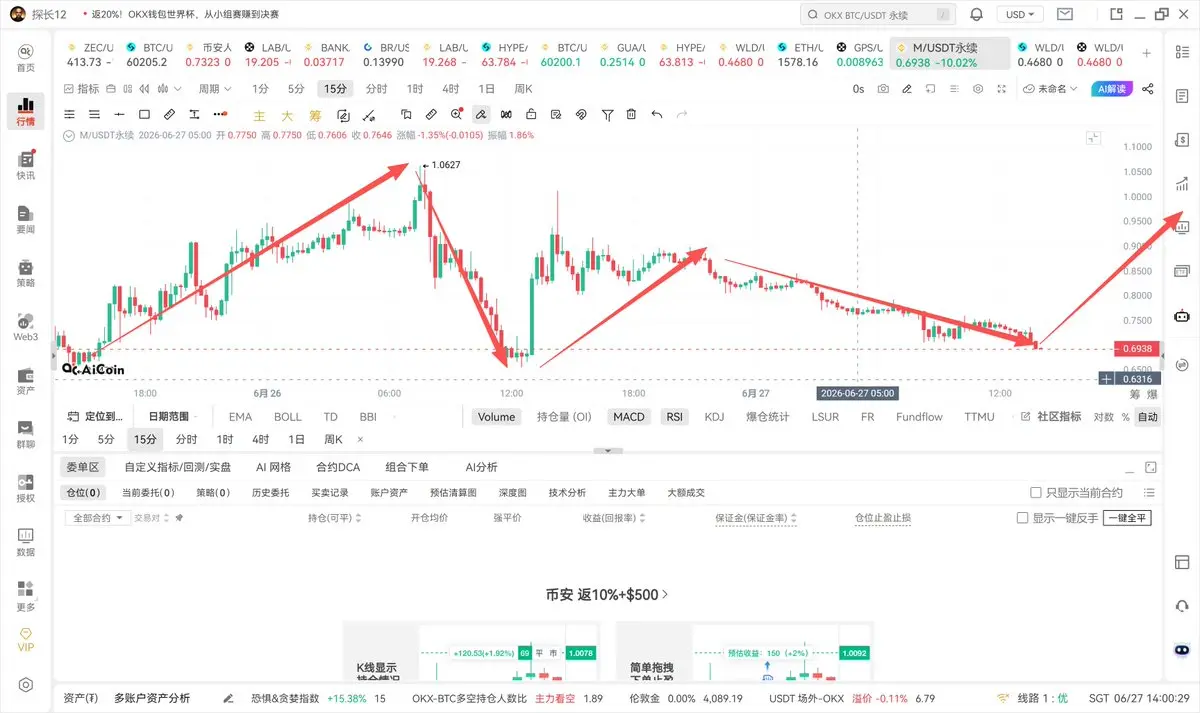The width and height of the screenshot is (1200, 713).
Task: Click the trash delete drawings icon
Action: tap(631, 115)
